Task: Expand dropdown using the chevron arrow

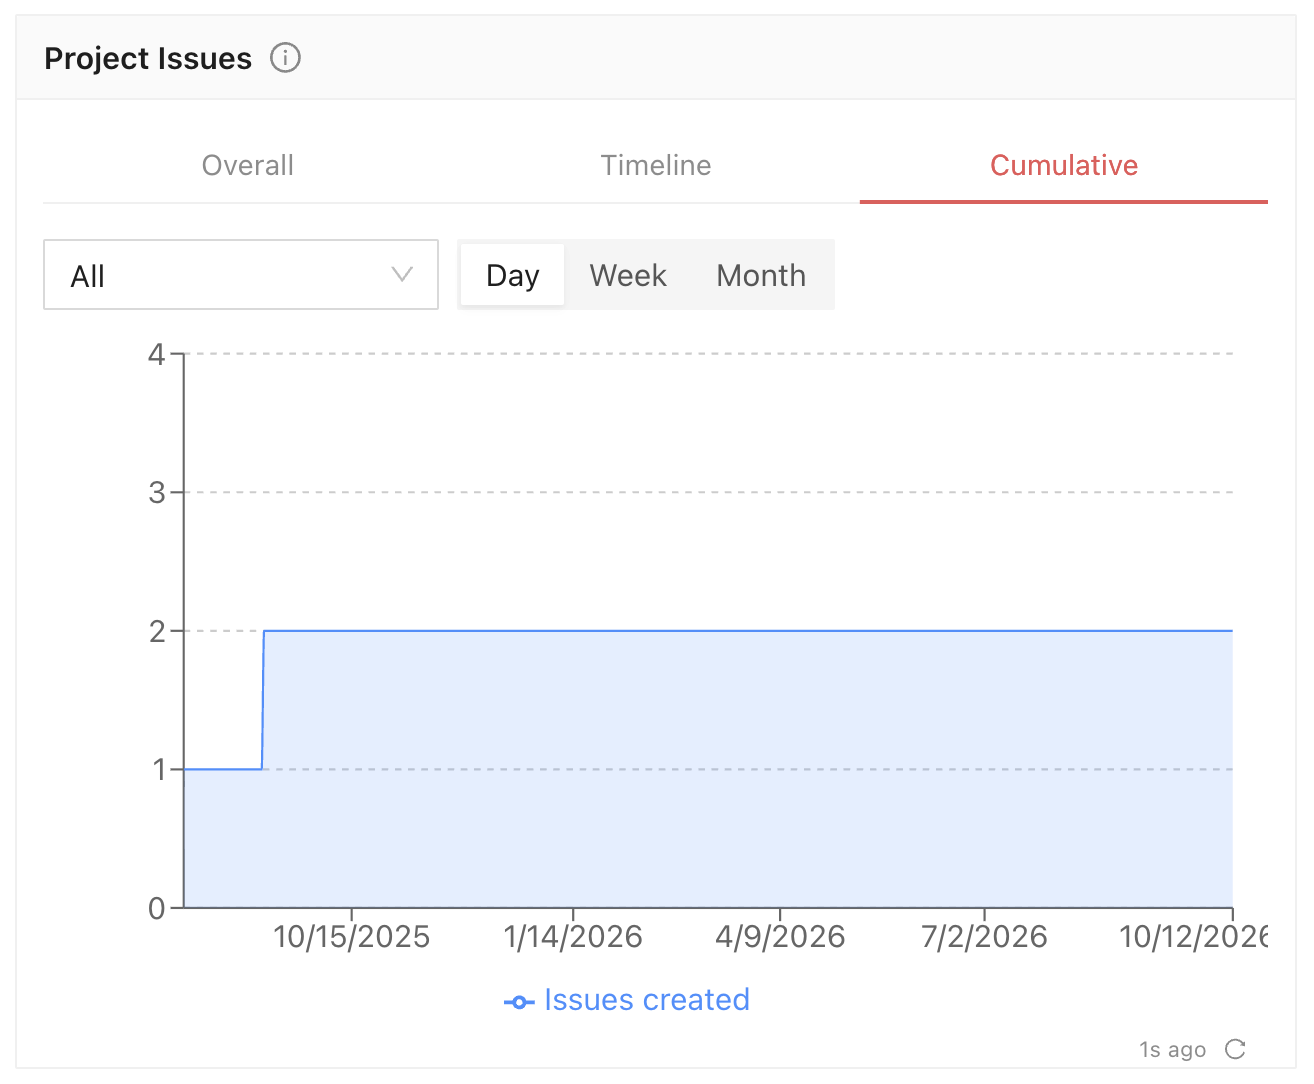Action: point(402,275)
